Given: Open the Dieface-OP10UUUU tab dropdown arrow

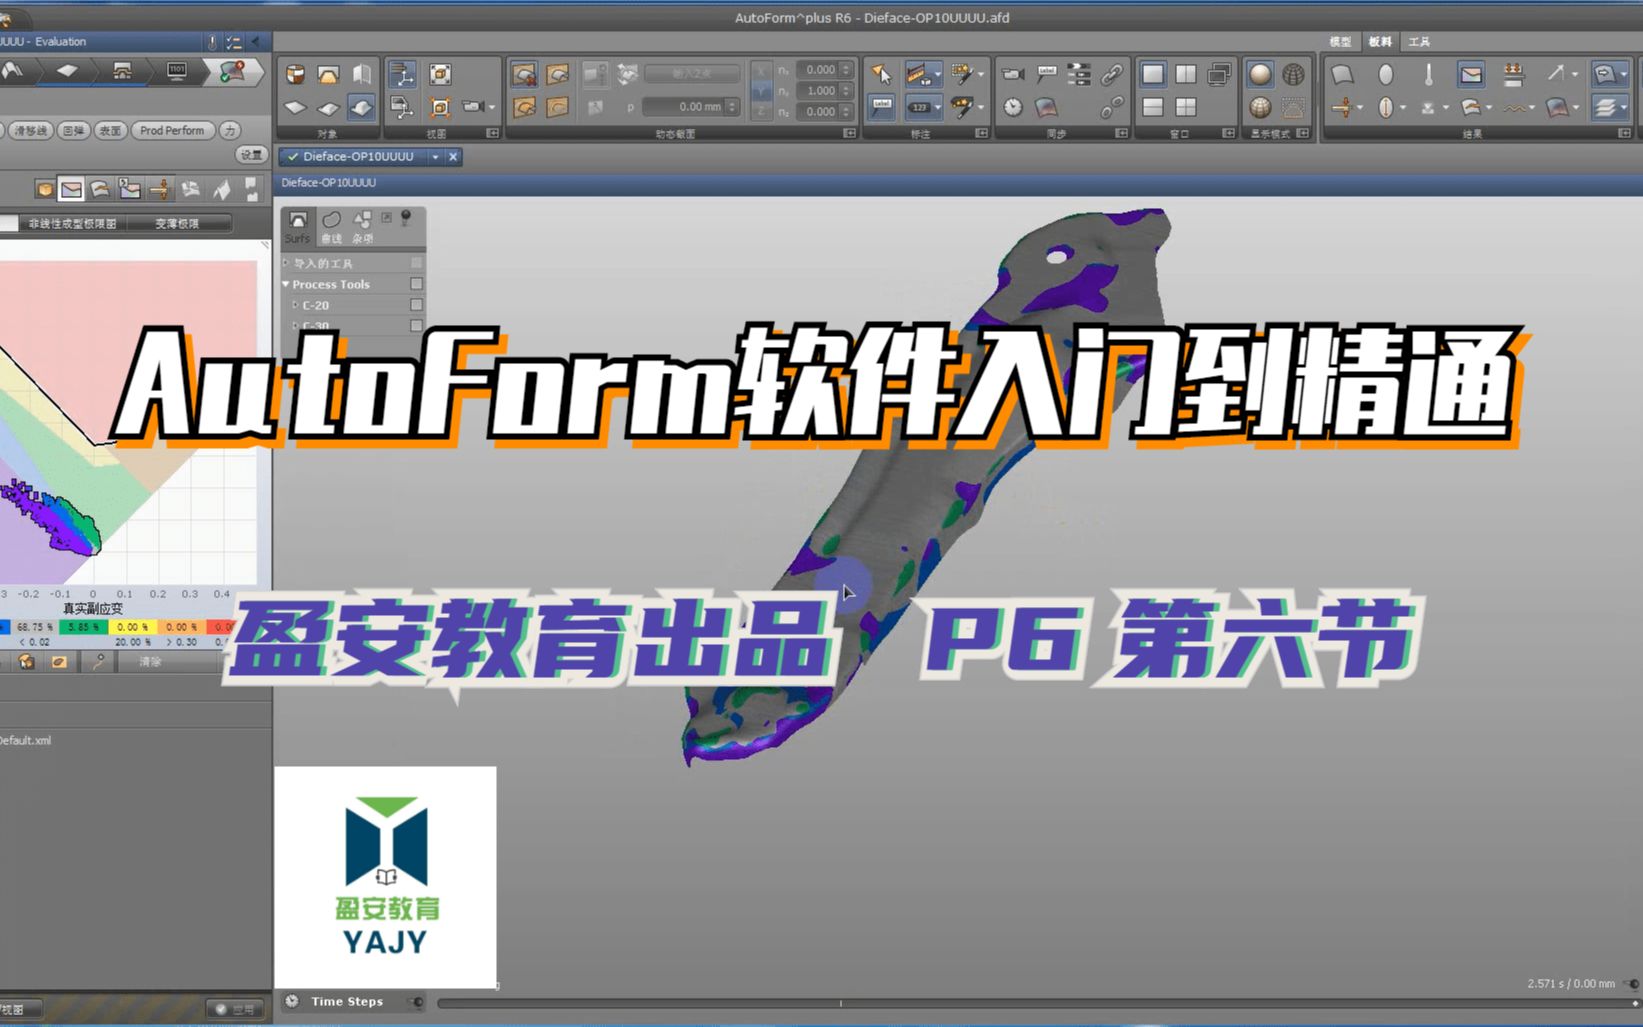Looking at the screenshot, I should click(x=437, y=157).
